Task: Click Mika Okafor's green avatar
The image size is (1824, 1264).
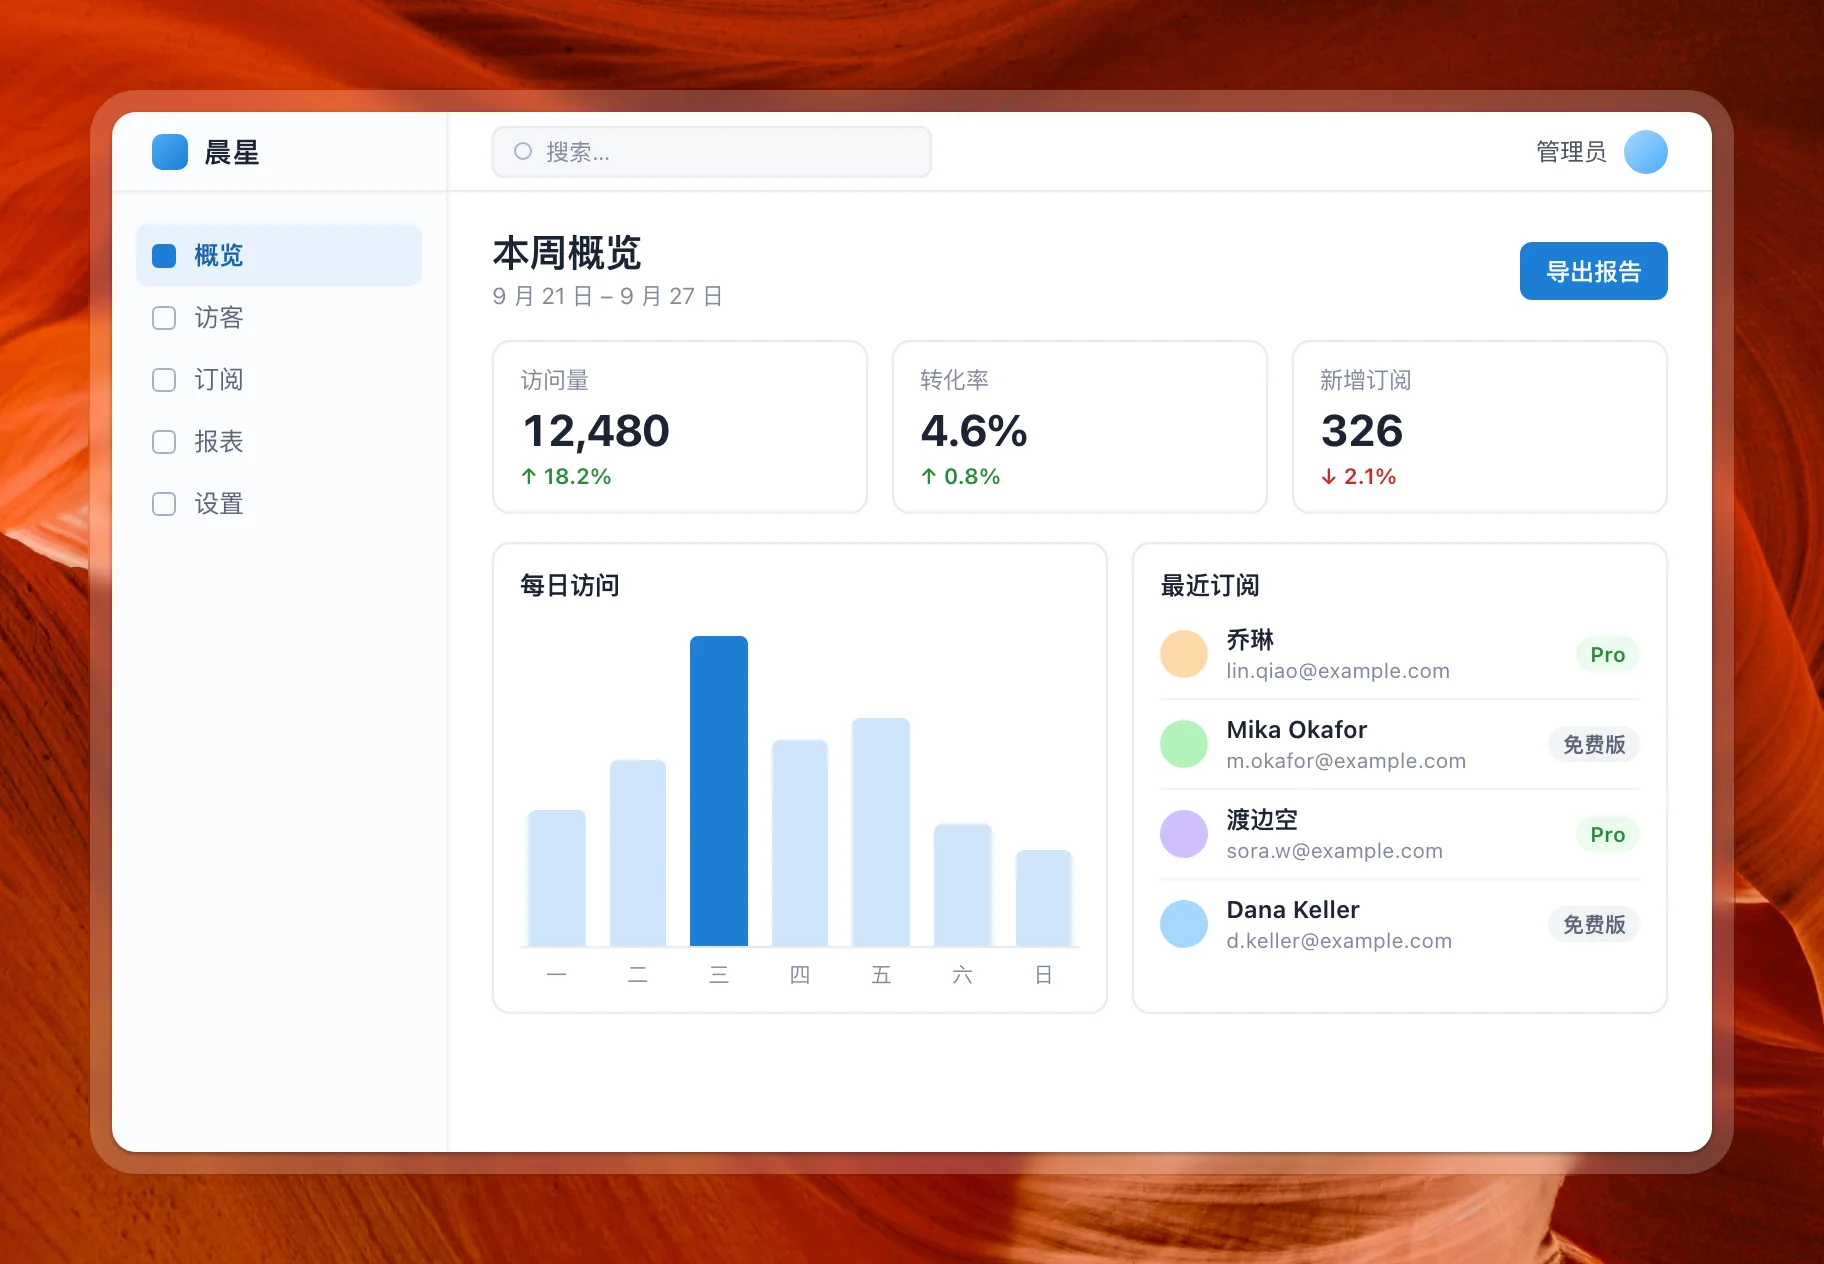Action: [x=1184, y=744]
